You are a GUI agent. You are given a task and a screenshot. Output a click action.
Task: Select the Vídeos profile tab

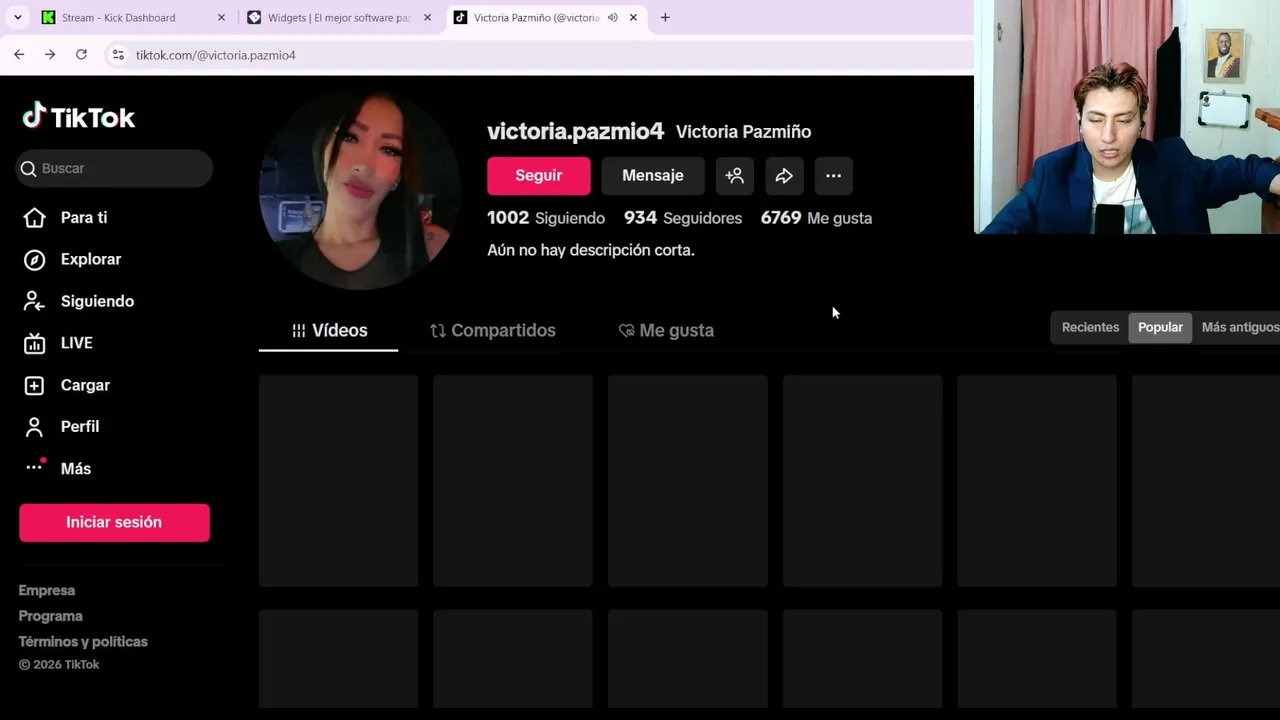point(329,331)
